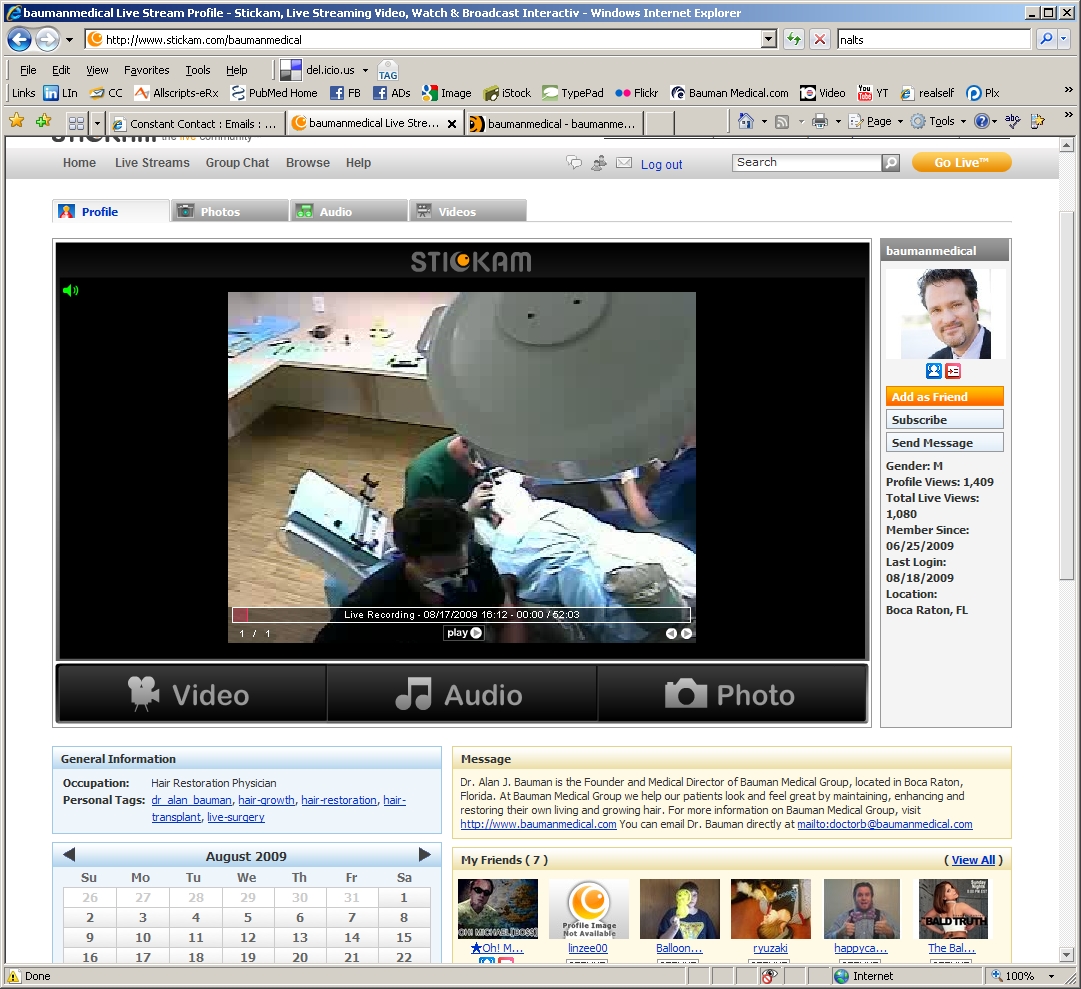
Task: Click the Stop loading red X icon
Action: pos(820,39)
